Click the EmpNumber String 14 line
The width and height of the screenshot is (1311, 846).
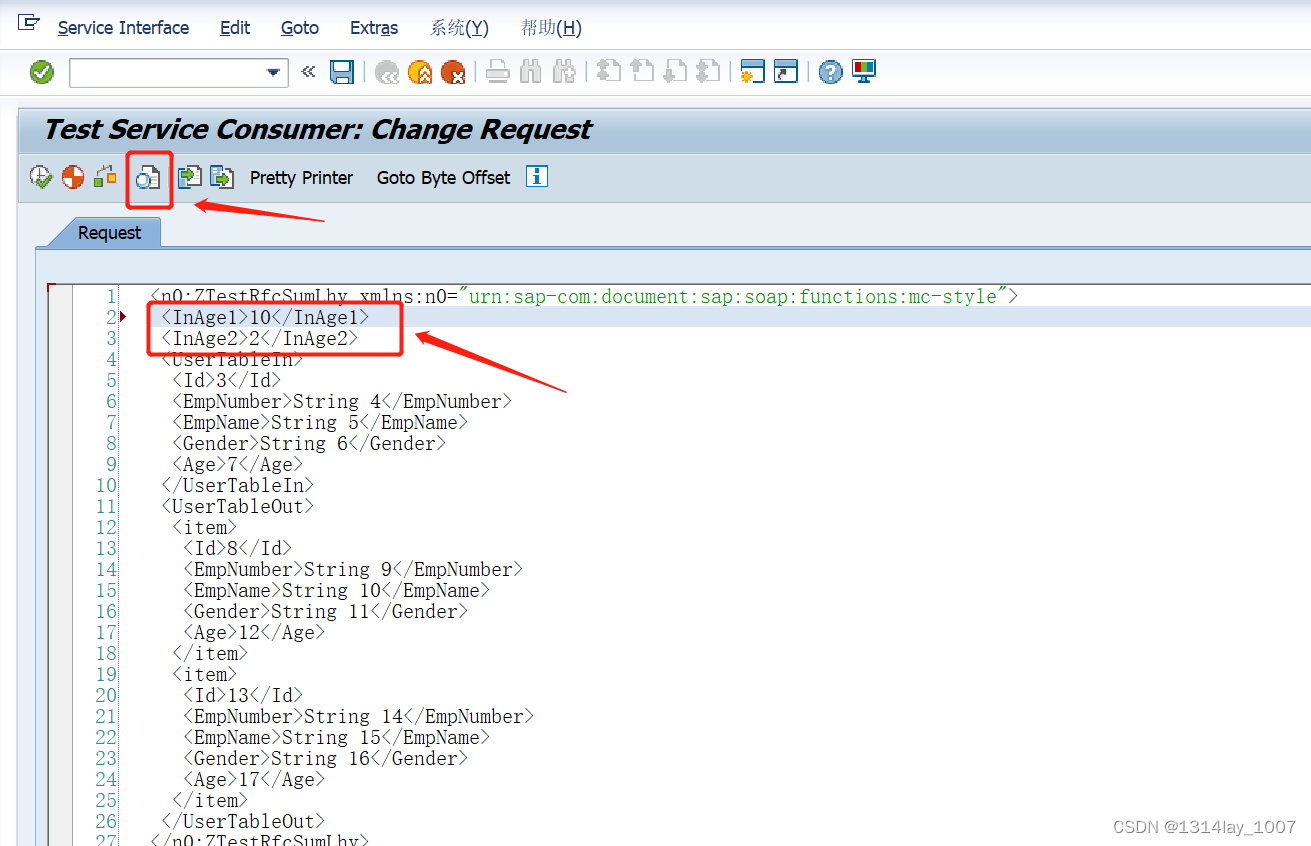[x=358, y=716]
